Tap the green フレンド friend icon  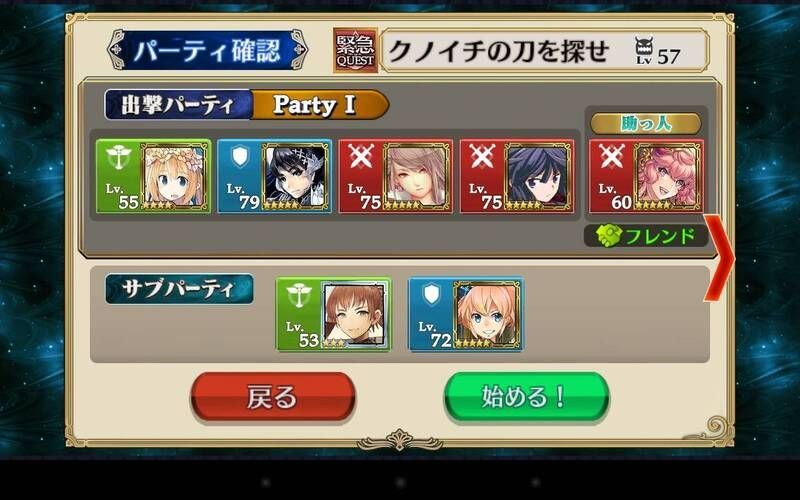(x=609, y=236)
